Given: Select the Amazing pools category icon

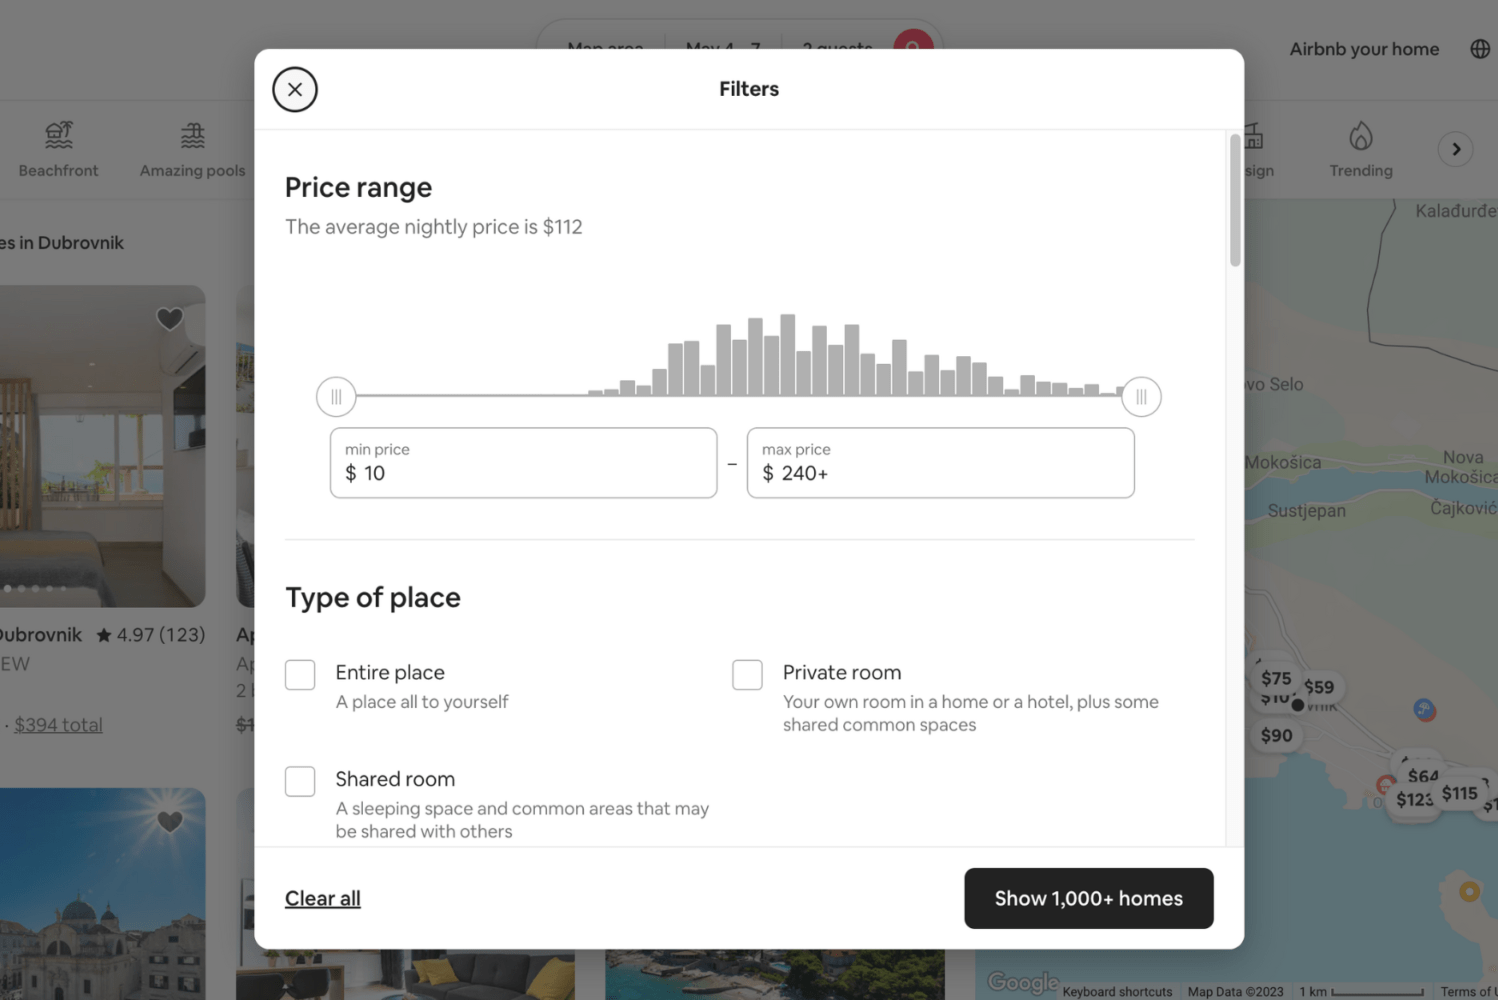Looking at the screenshot, I should pos(191,135).
